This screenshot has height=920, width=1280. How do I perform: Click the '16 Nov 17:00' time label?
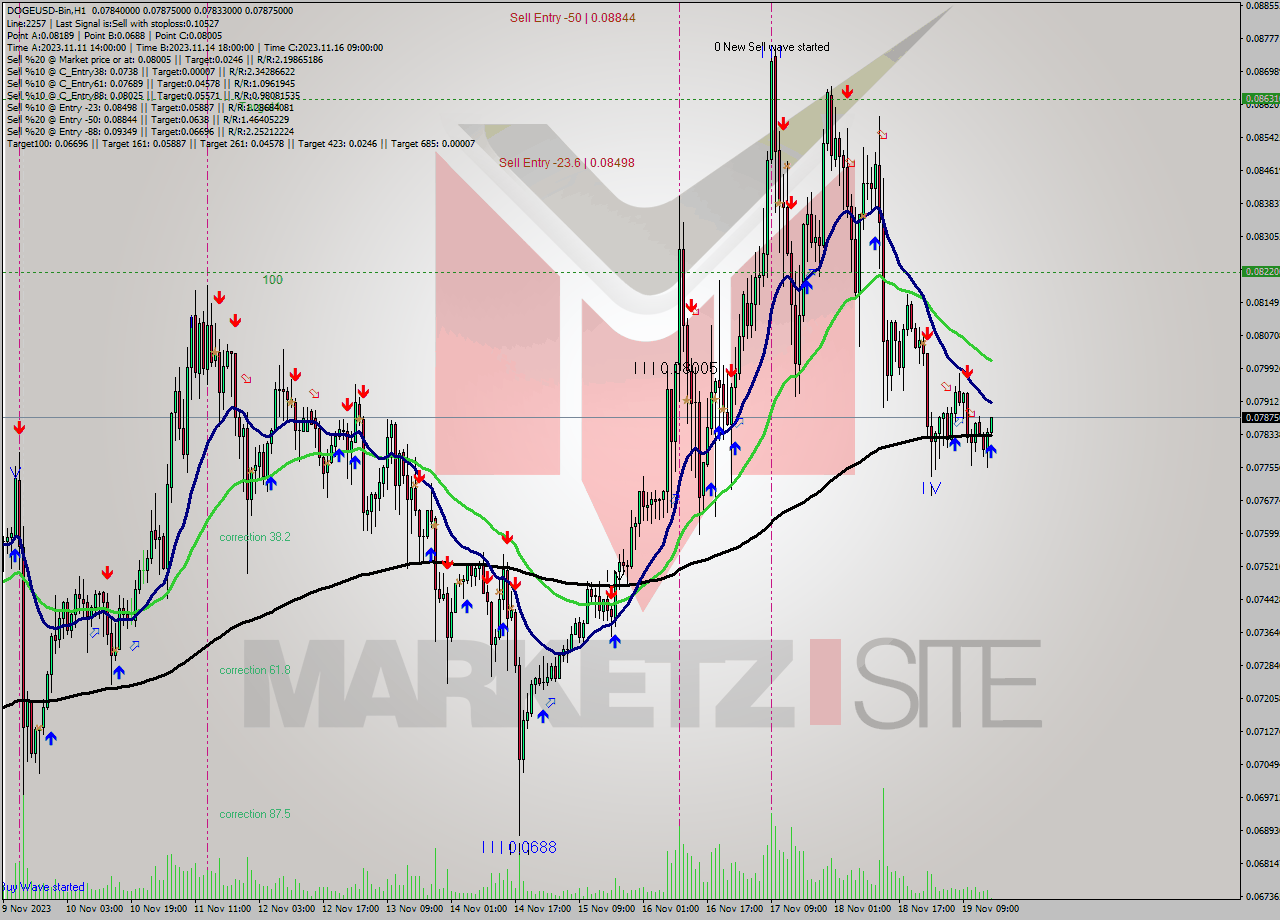(x=735, y=909)
